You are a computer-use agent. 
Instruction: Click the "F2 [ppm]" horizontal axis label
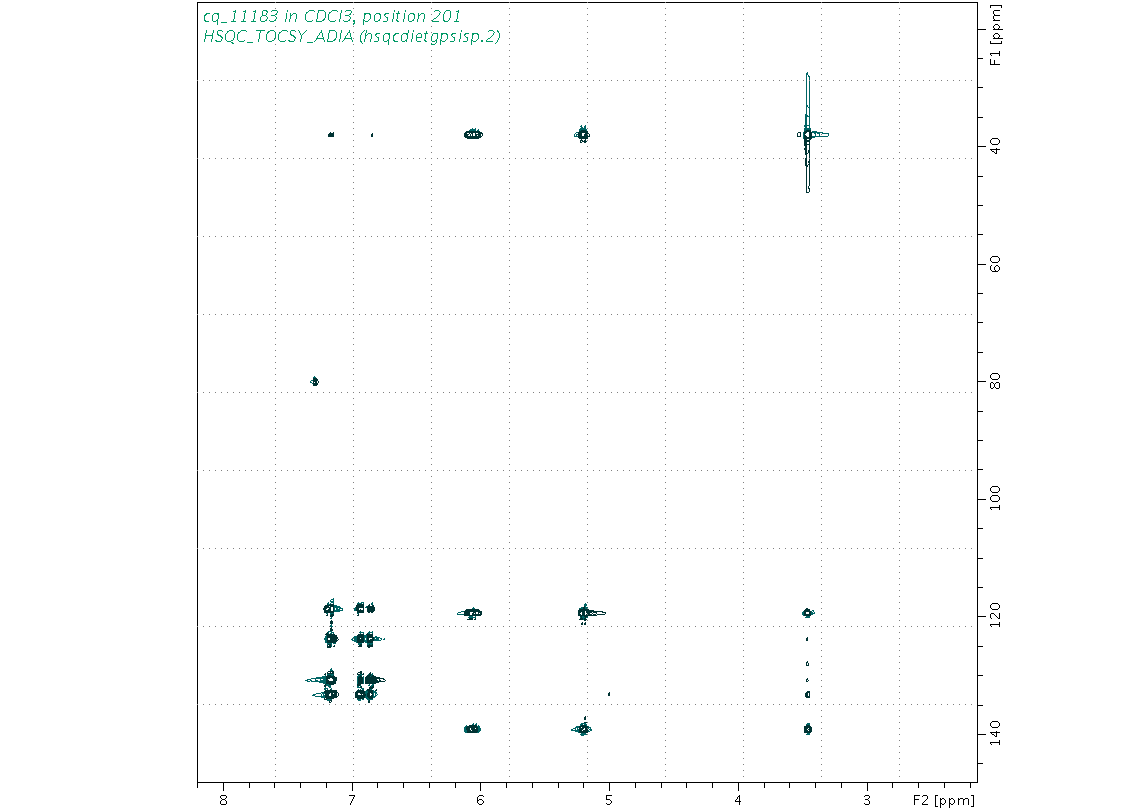tap(943, 800)
